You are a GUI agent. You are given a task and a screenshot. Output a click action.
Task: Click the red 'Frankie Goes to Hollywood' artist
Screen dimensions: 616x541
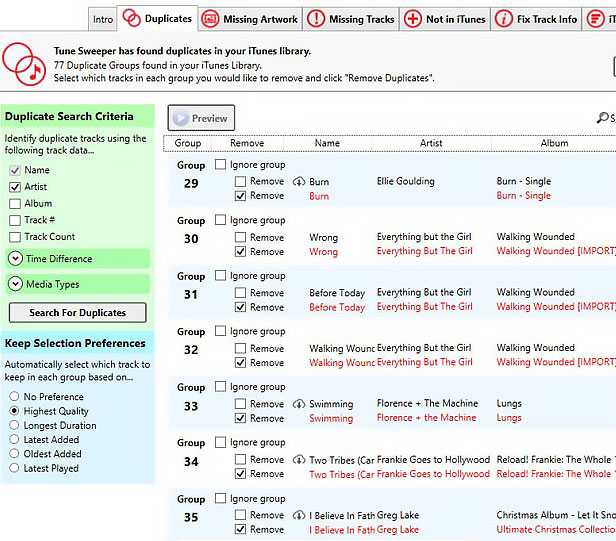click(x=433, y=474)
